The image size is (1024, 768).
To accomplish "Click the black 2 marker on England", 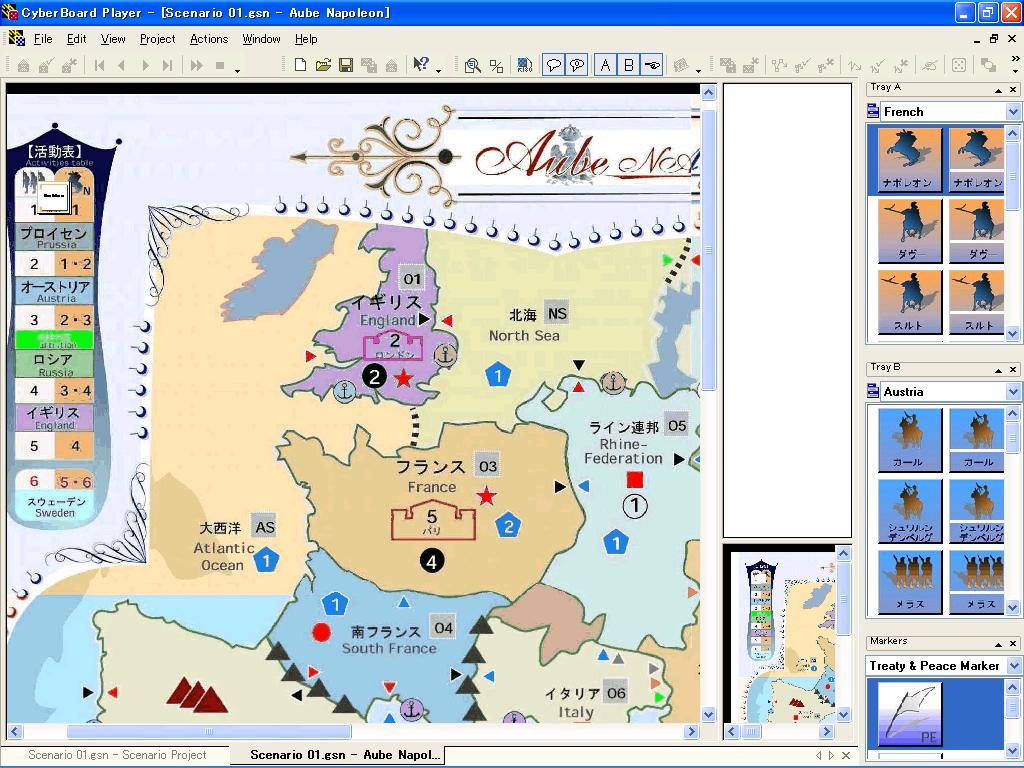I will click(x=374, y=376).
